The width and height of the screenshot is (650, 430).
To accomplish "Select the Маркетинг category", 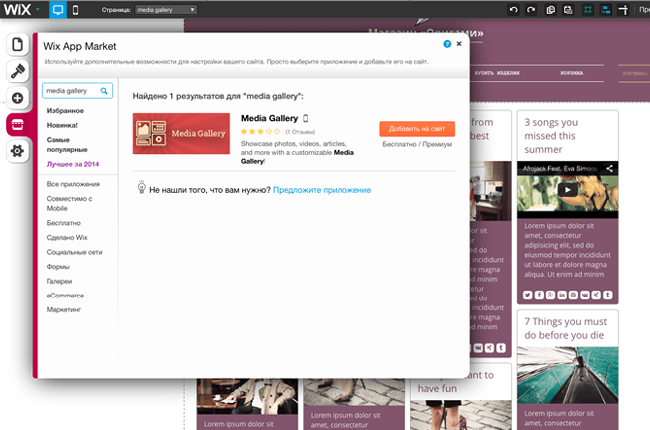I will (63, 309).
